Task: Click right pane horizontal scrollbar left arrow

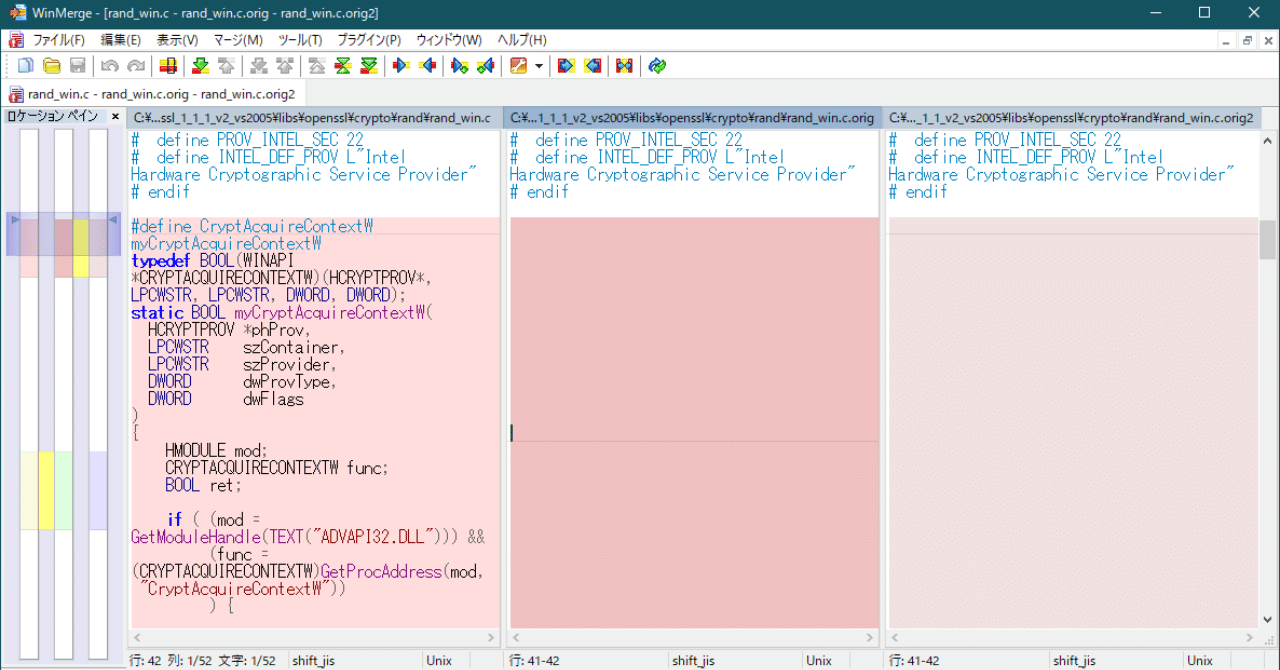Action: point(895,637)
